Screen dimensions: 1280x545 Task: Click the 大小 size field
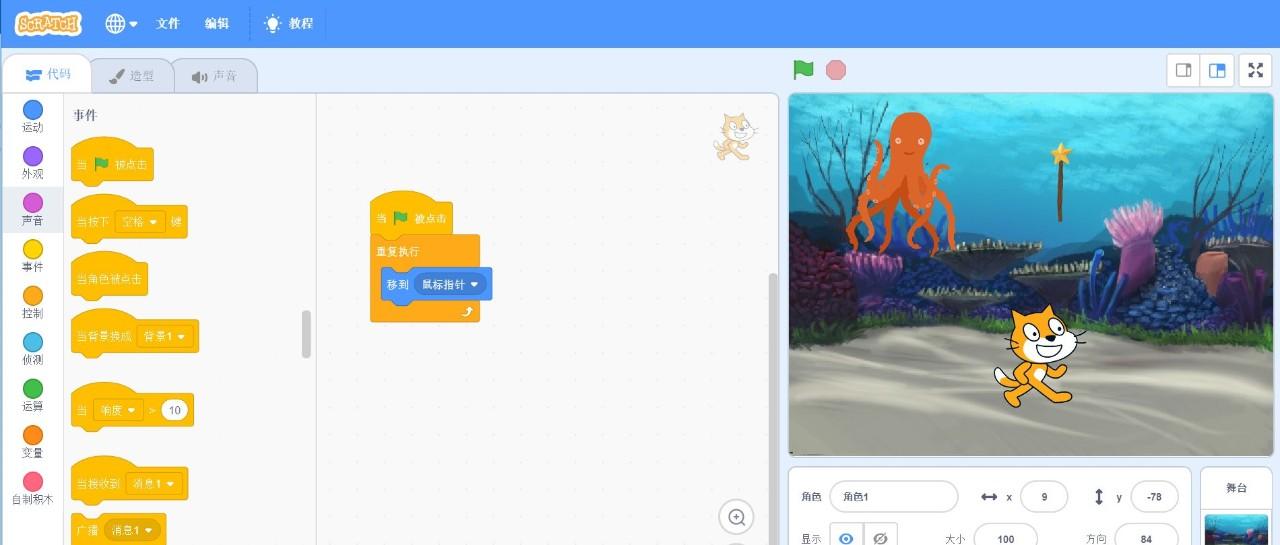pos(1005,536)
